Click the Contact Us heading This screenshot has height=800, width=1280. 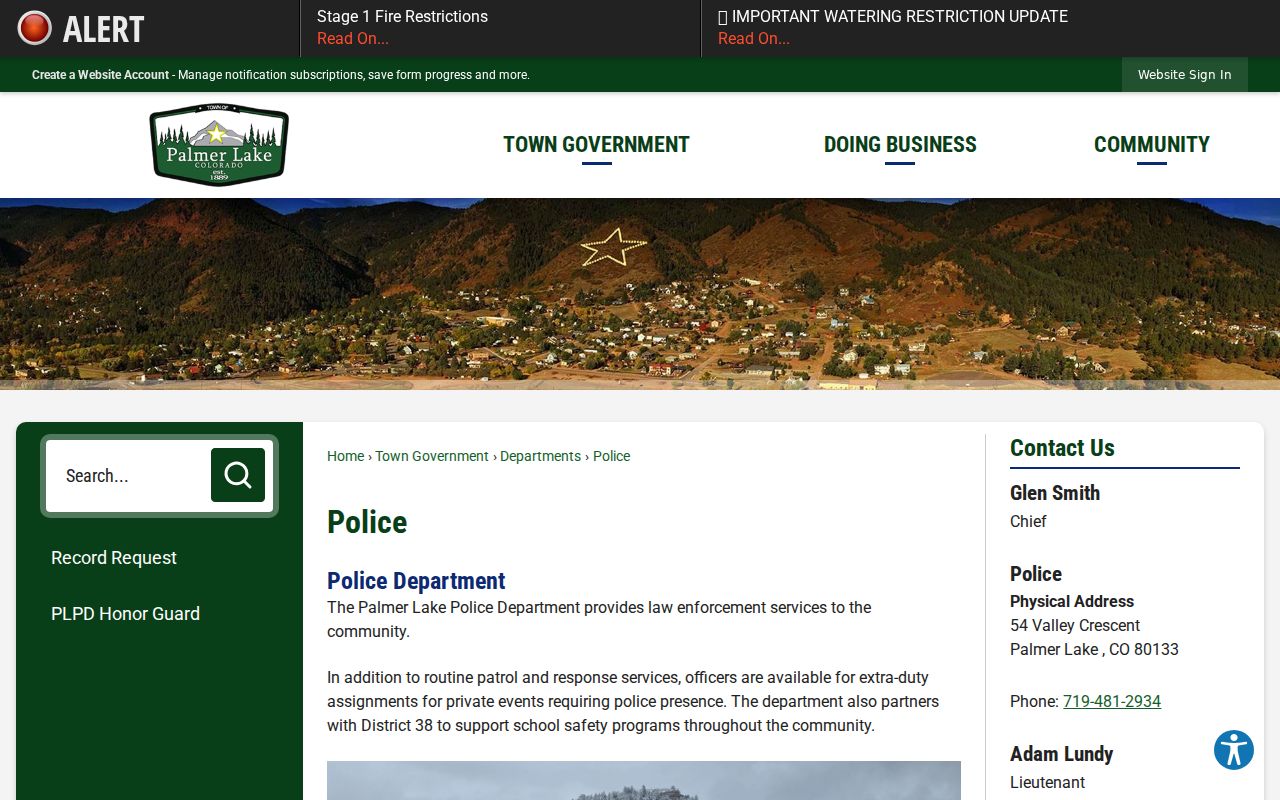pos(1062,448)
